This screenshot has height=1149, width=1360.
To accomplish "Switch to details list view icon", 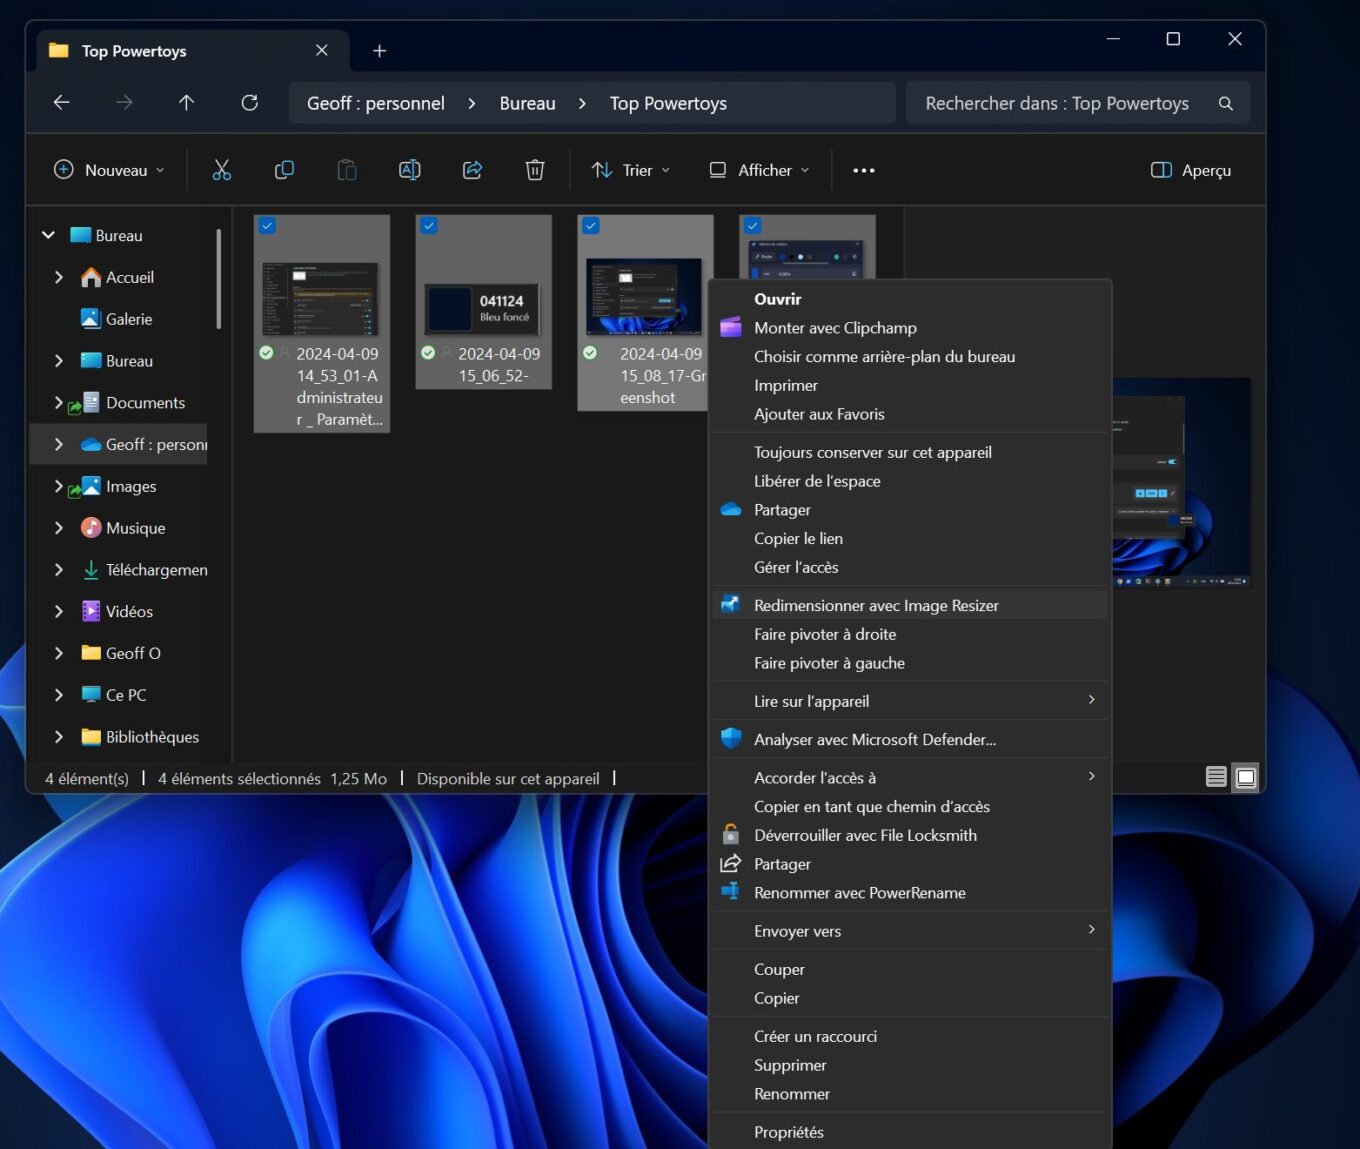I will tap(1216, 777).
